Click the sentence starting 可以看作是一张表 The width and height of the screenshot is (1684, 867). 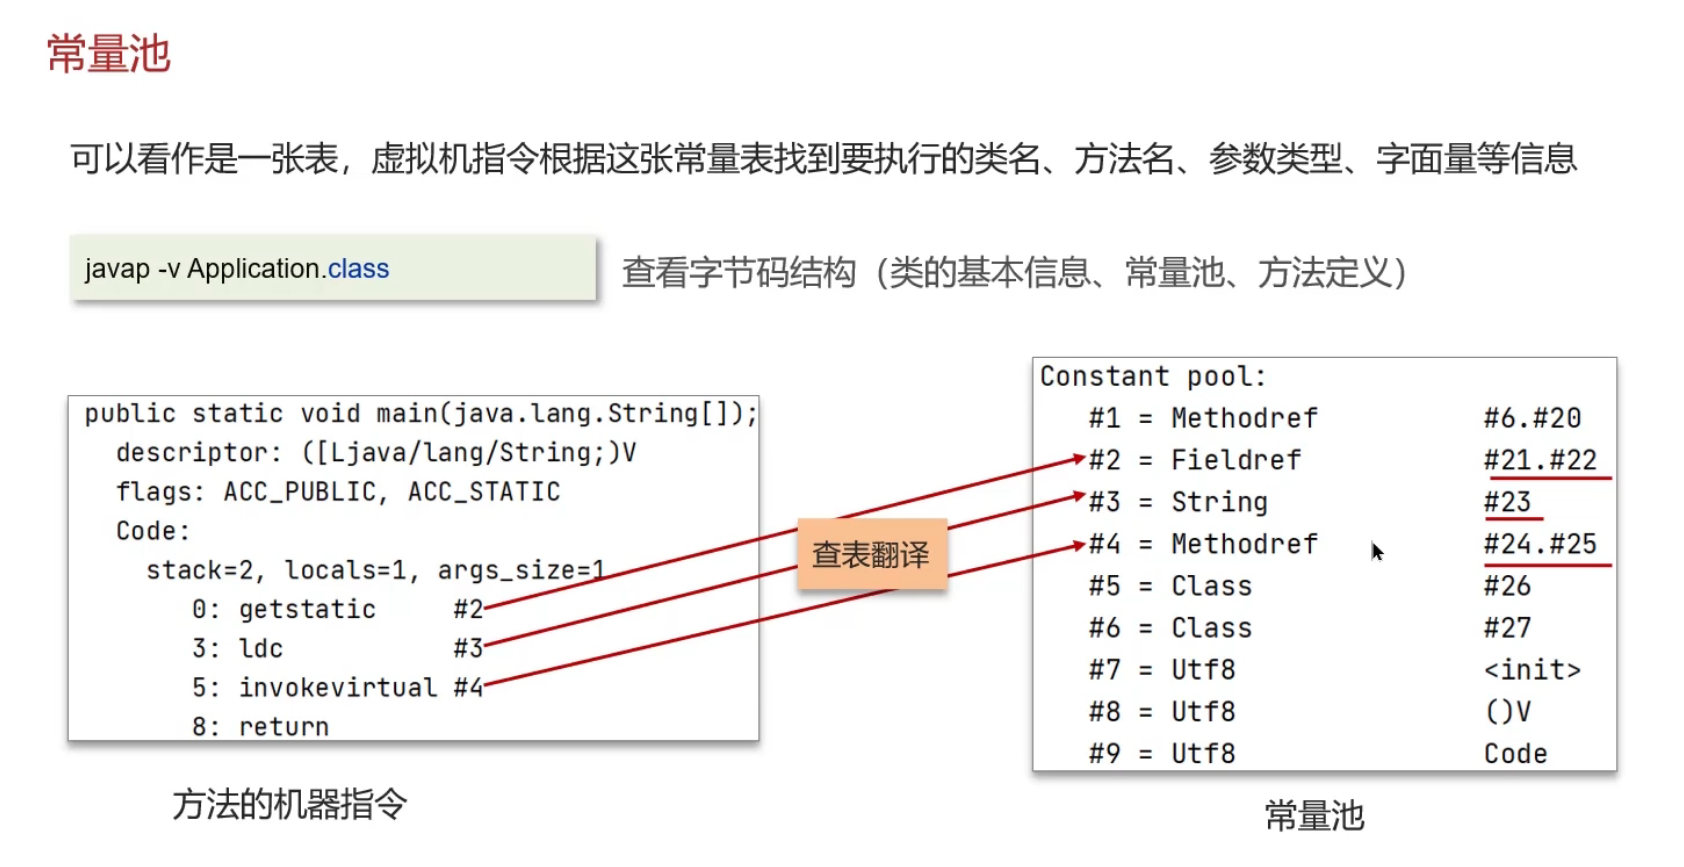[x=824, y=159]
